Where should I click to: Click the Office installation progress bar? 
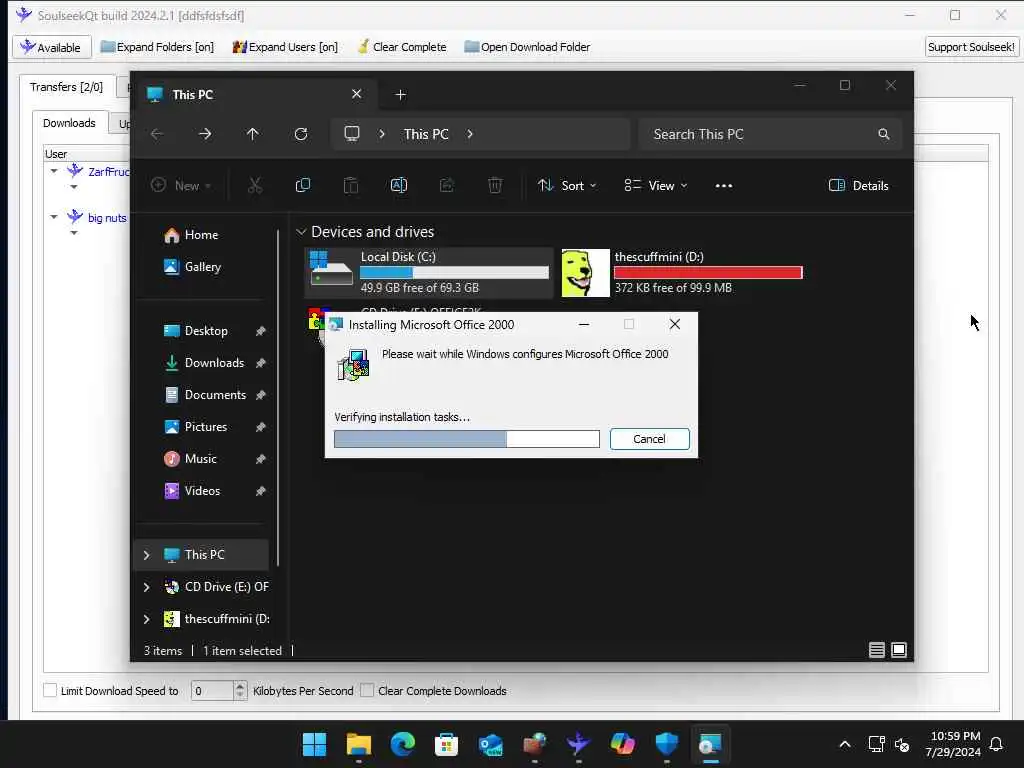(467, 439)
